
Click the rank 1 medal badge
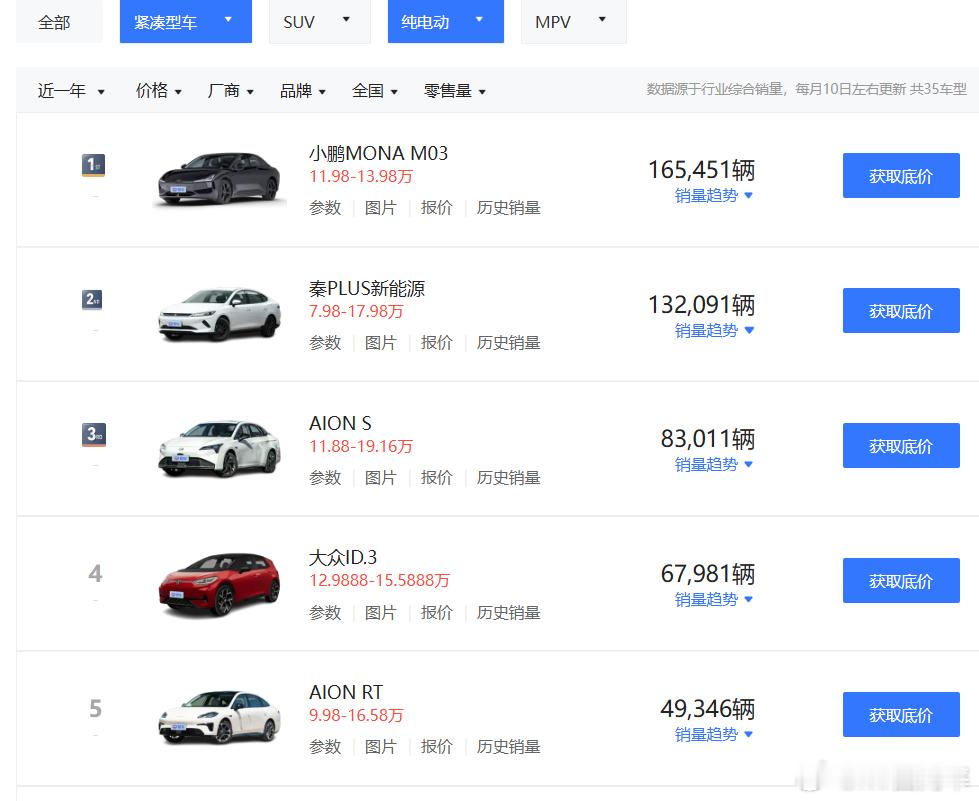coord(94,165)
